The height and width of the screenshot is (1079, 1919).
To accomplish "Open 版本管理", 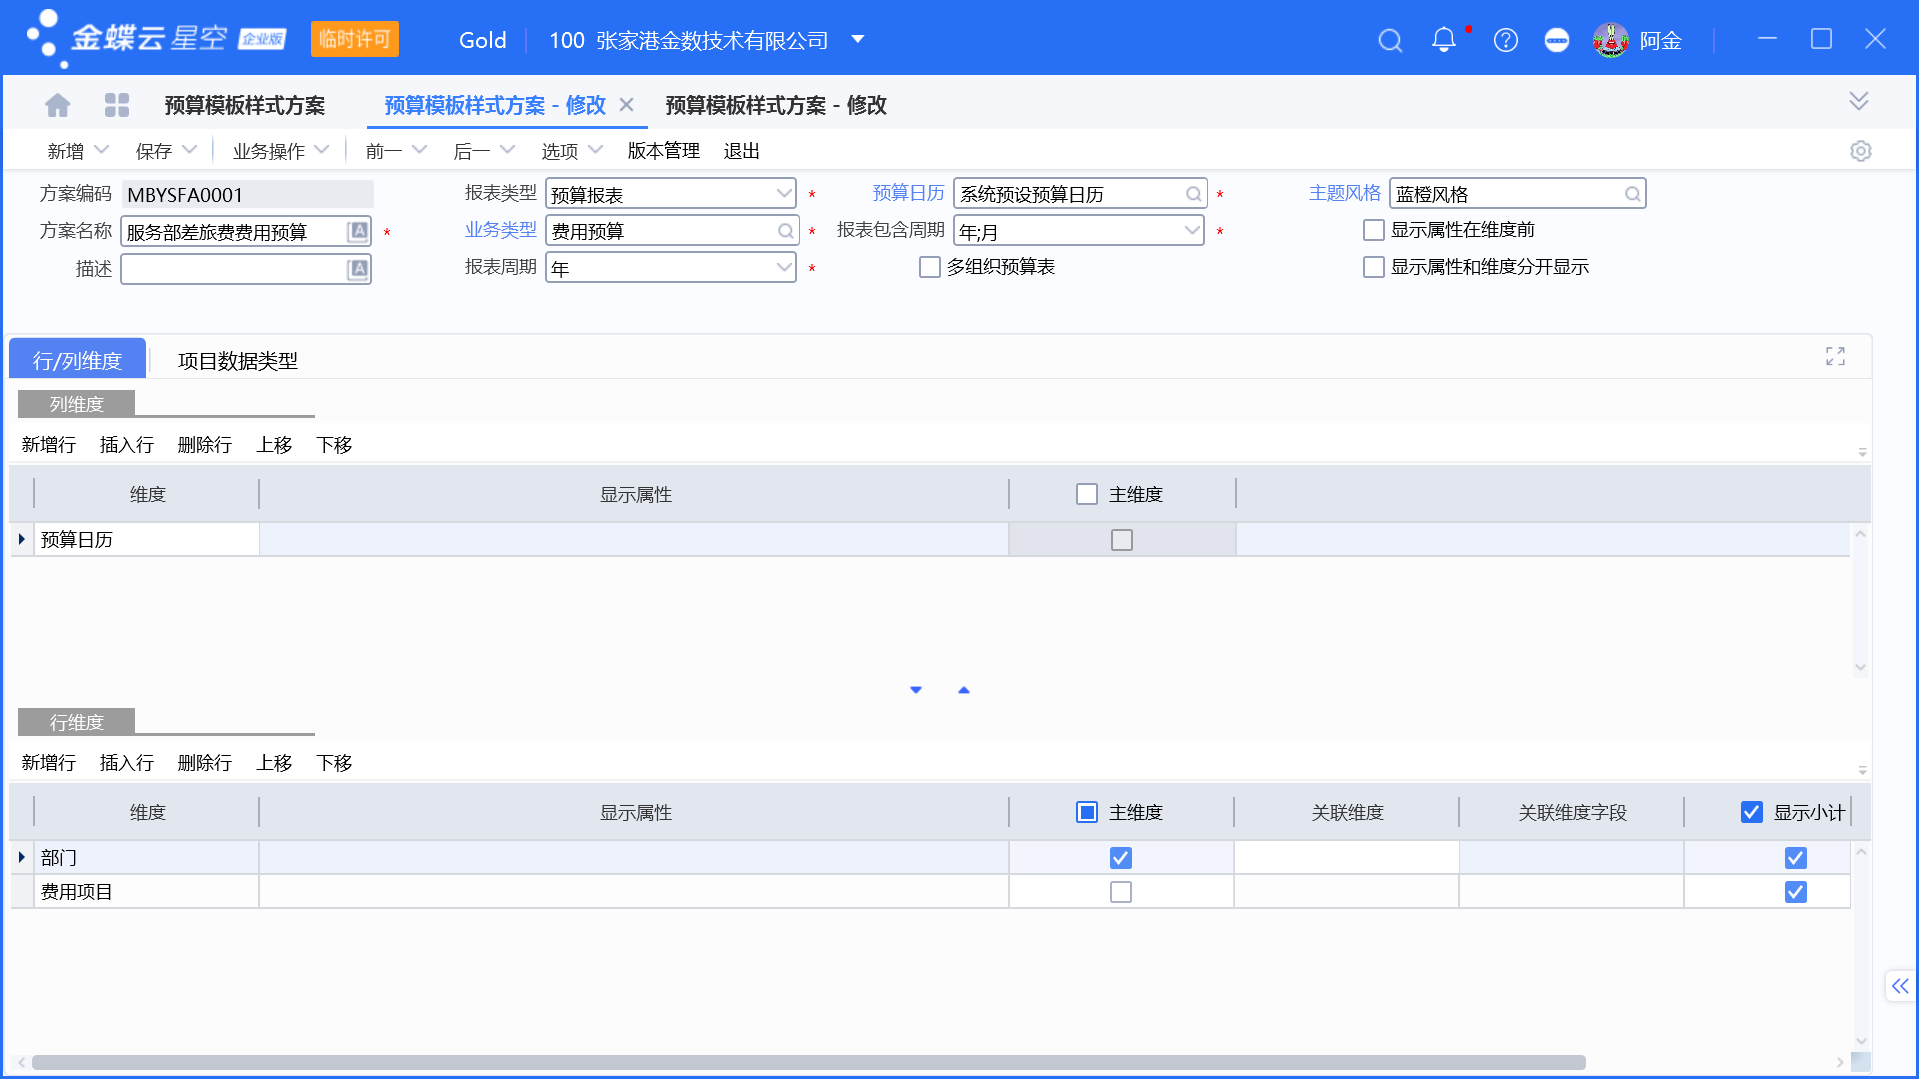I will (x=663, y=151).
